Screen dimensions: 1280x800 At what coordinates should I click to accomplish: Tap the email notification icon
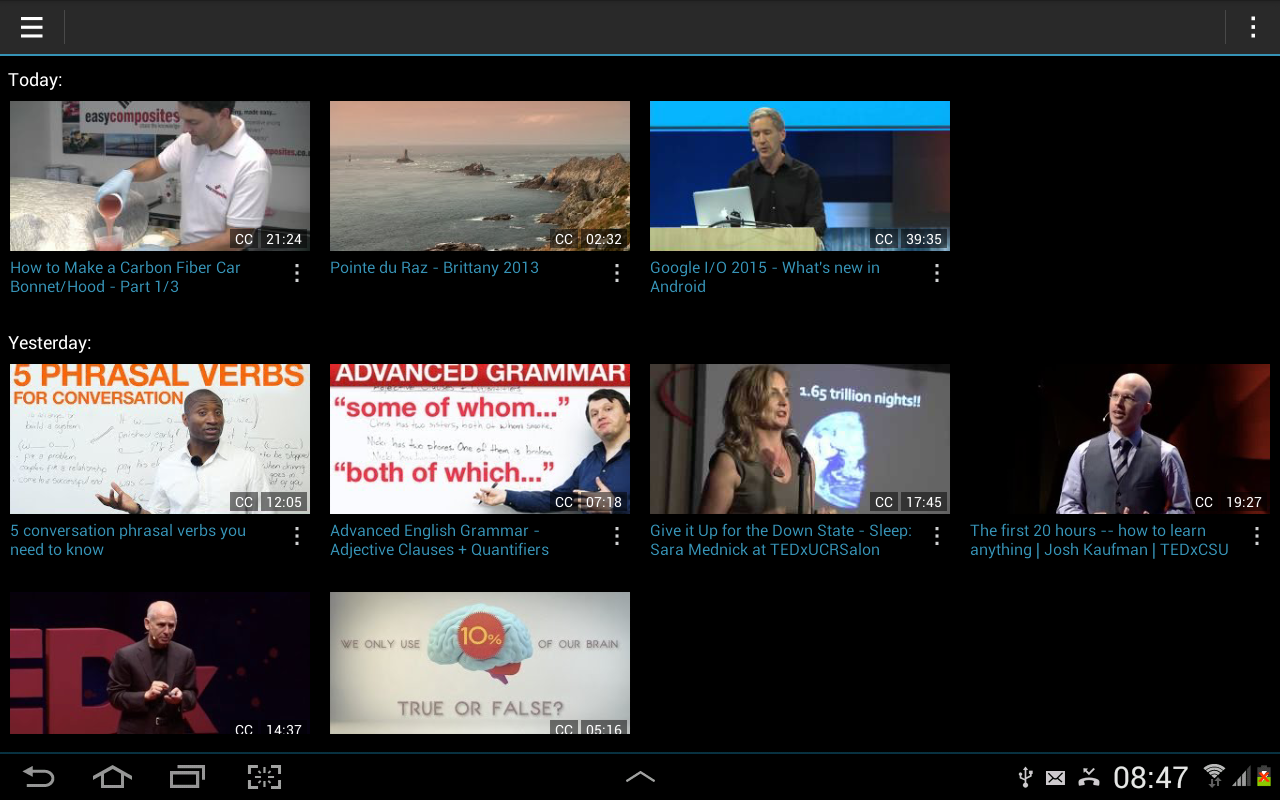[1056, 778]
